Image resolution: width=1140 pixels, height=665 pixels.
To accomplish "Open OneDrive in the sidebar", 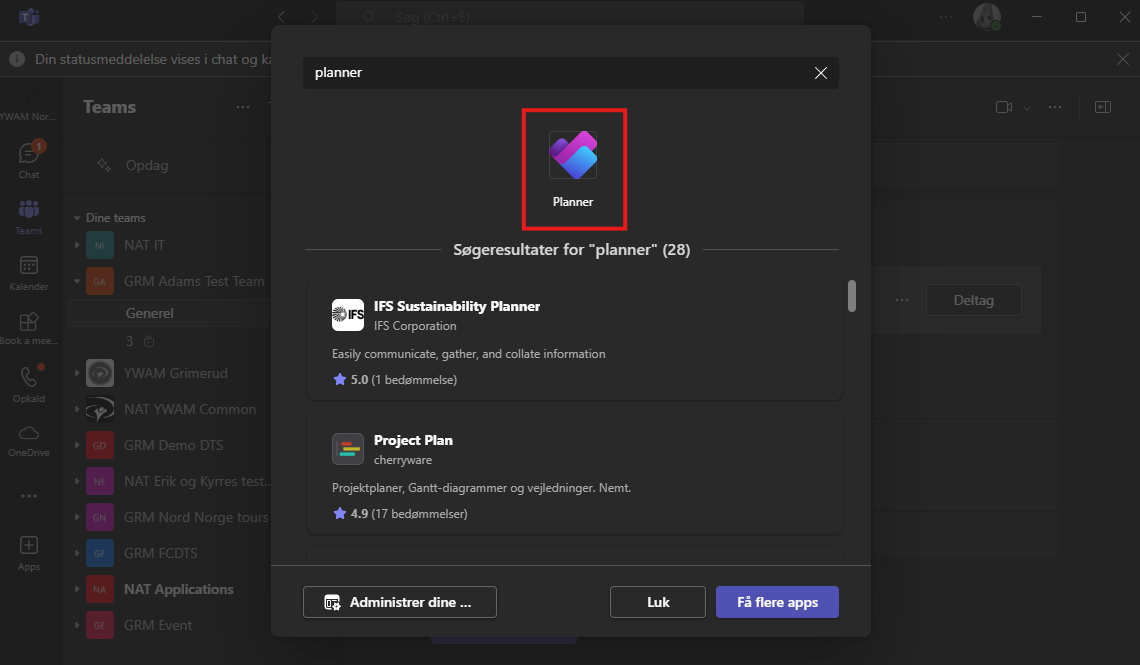I will click(29, 440).
